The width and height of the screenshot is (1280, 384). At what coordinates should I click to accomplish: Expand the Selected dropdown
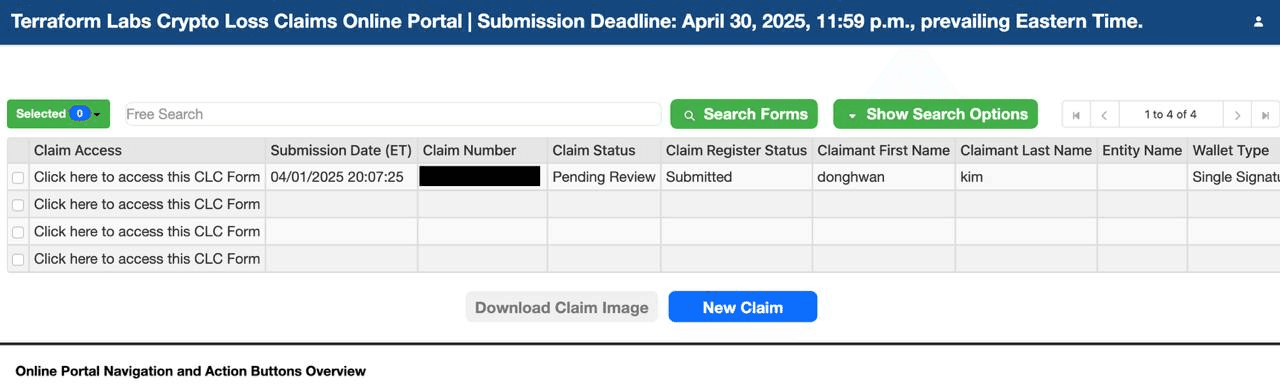[58, 114]
